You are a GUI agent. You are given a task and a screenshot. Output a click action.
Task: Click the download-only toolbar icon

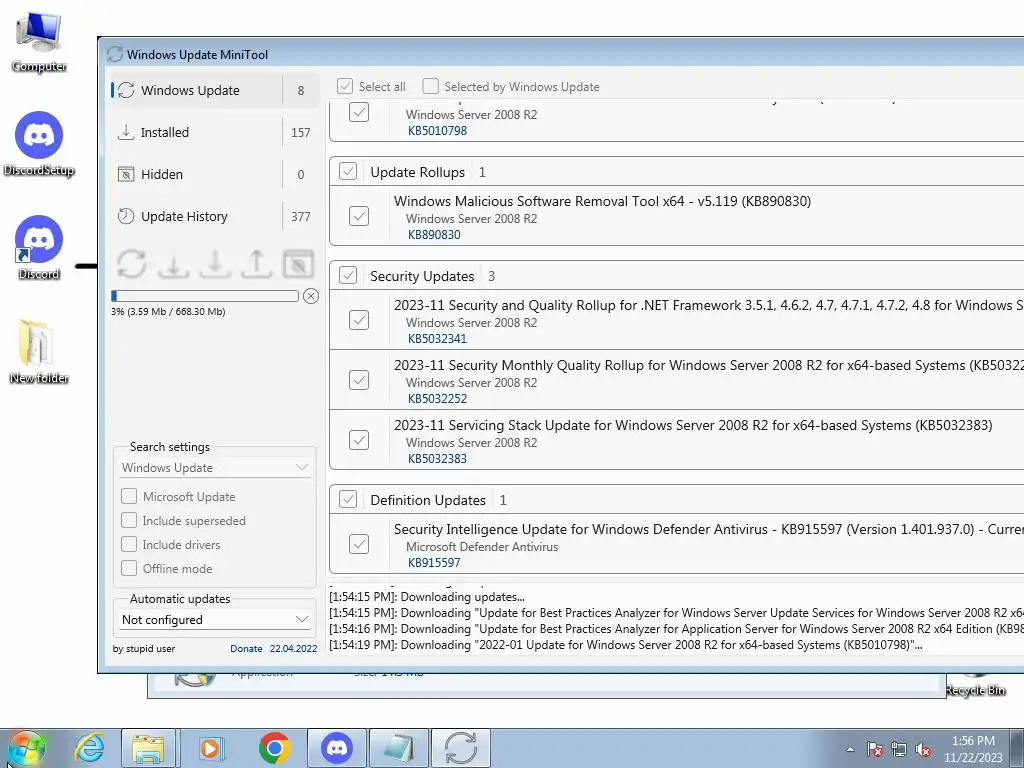point(173,264)
